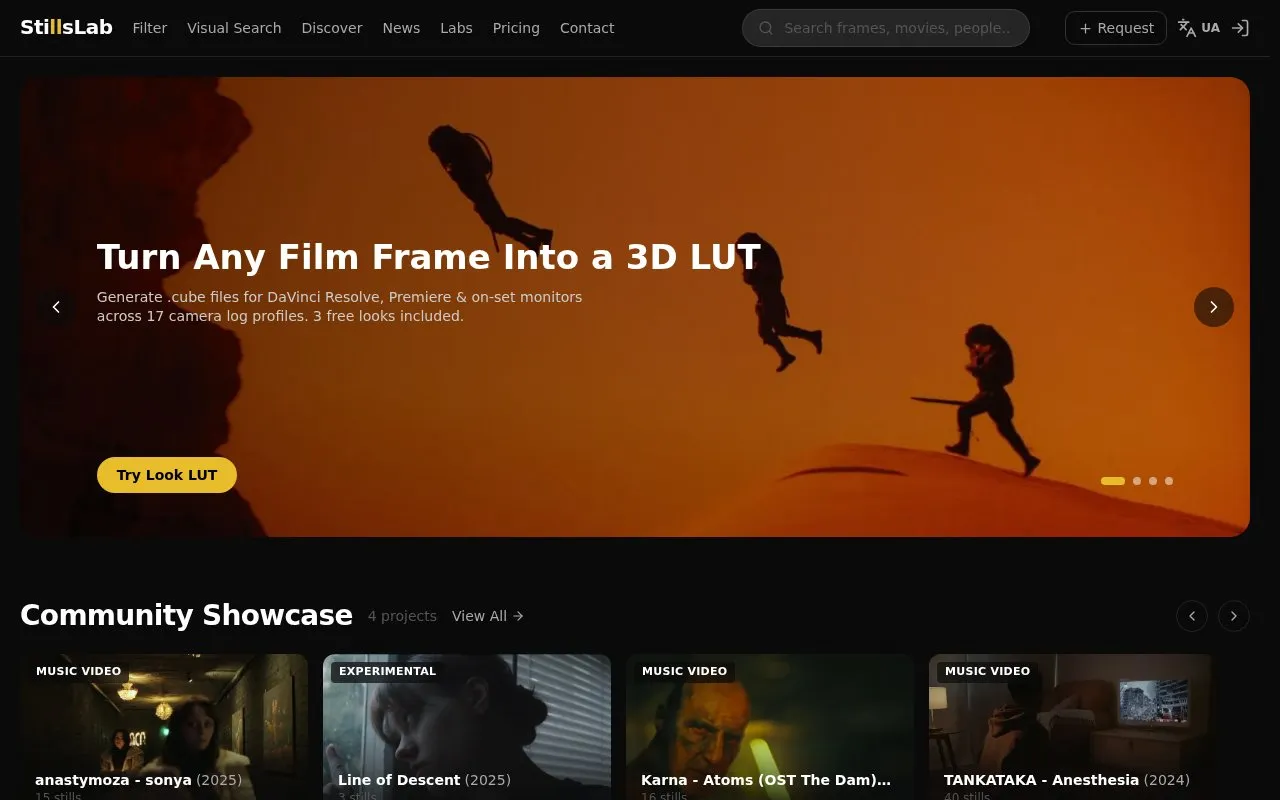The height and width of the screenshot is (800, 1280).
Task: Advance to next hero banner slide
Action: (1214, 307)
